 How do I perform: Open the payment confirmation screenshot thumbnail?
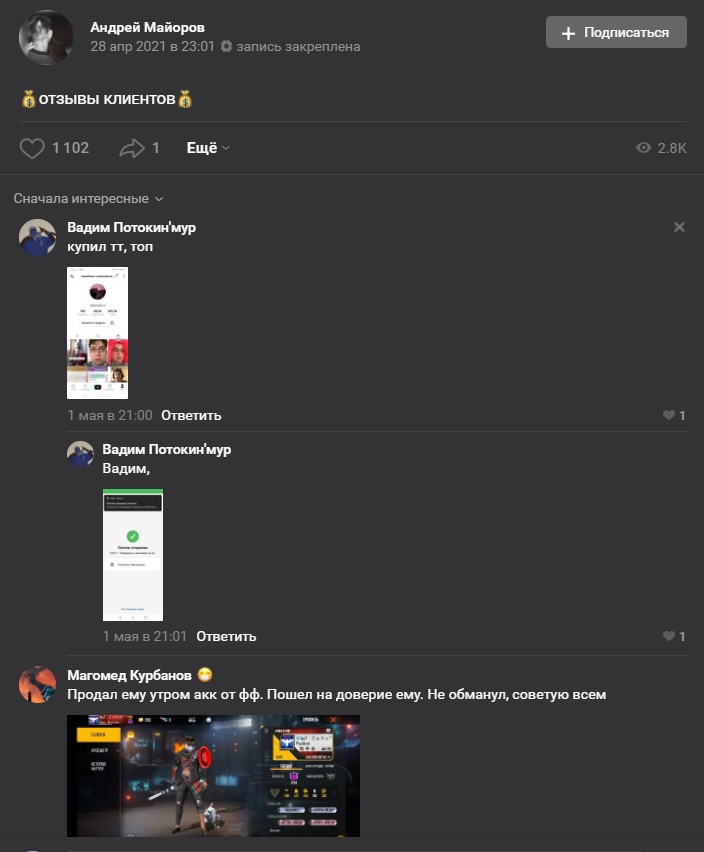[x=133, y=555]
